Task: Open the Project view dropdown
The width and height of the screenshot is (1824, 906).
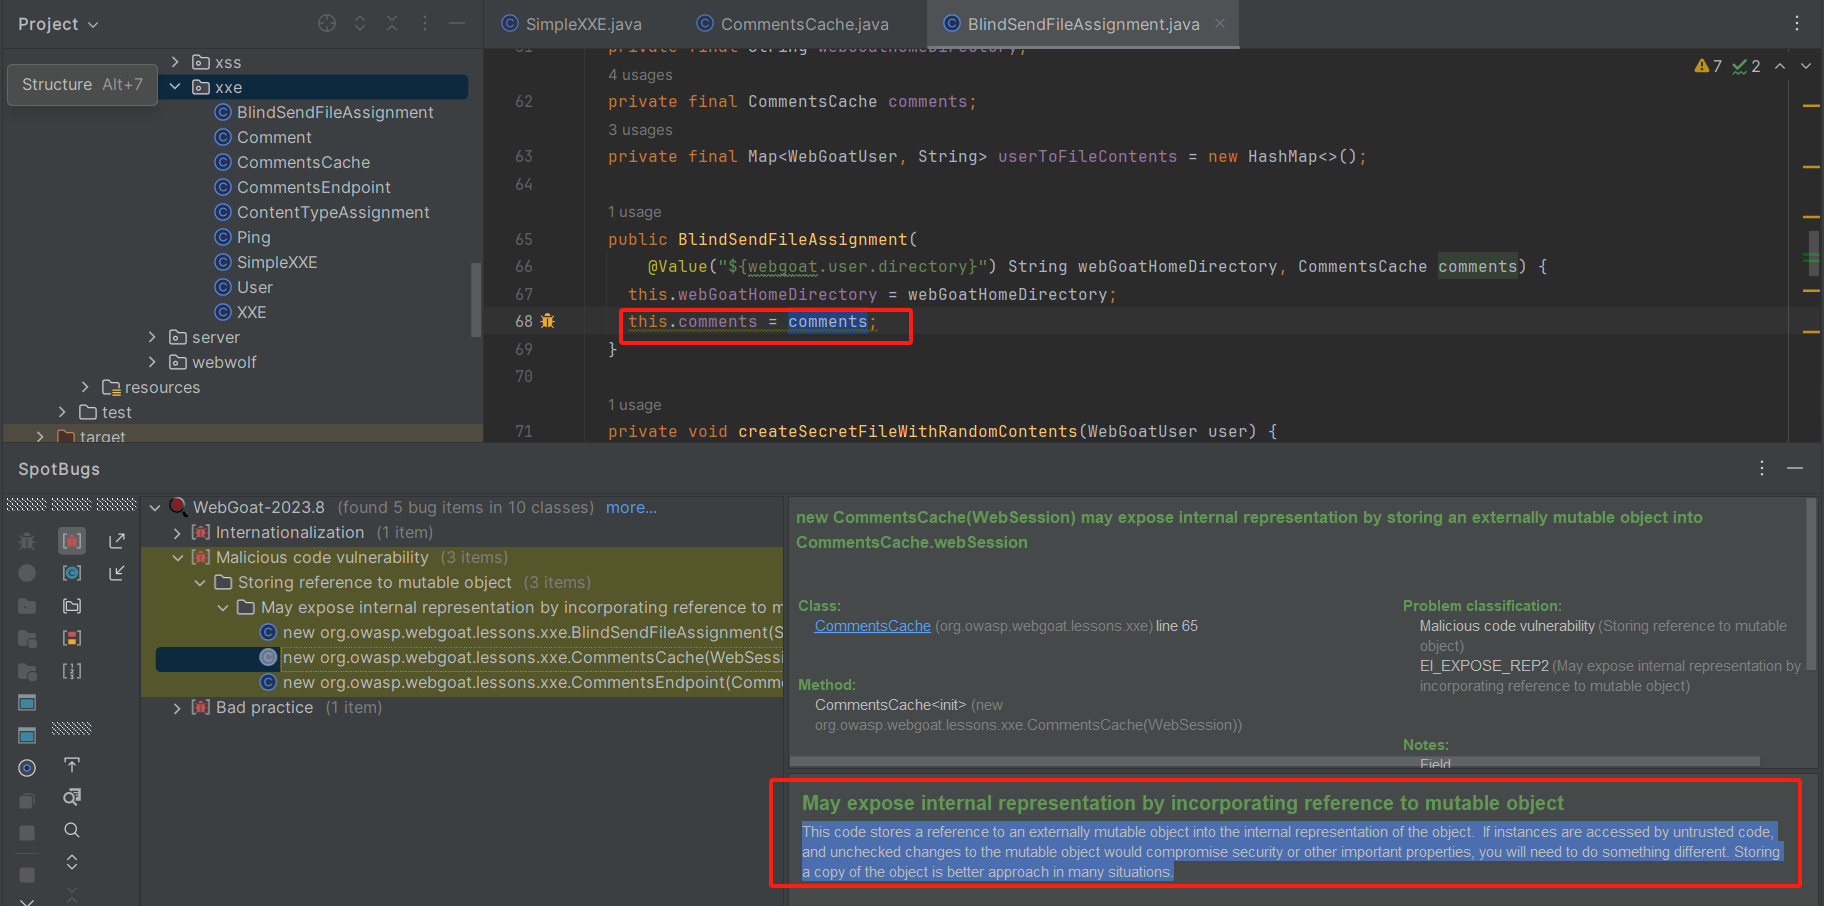Action: (58, 24)
